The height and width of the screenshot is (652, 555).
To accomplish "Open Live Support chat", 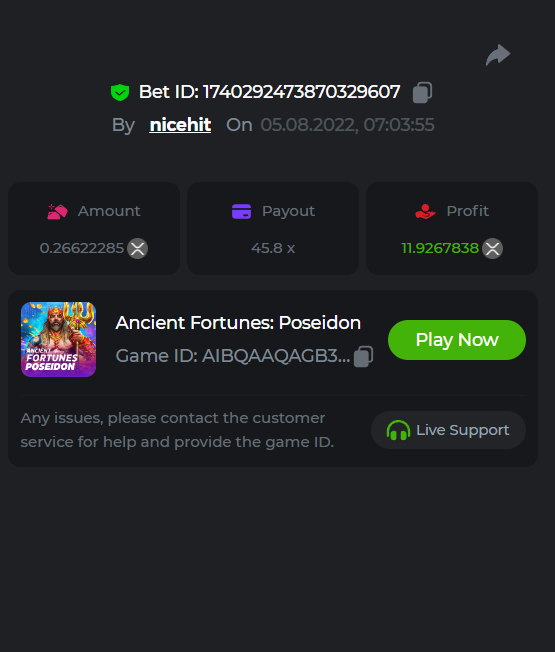I will pos(448,430).
